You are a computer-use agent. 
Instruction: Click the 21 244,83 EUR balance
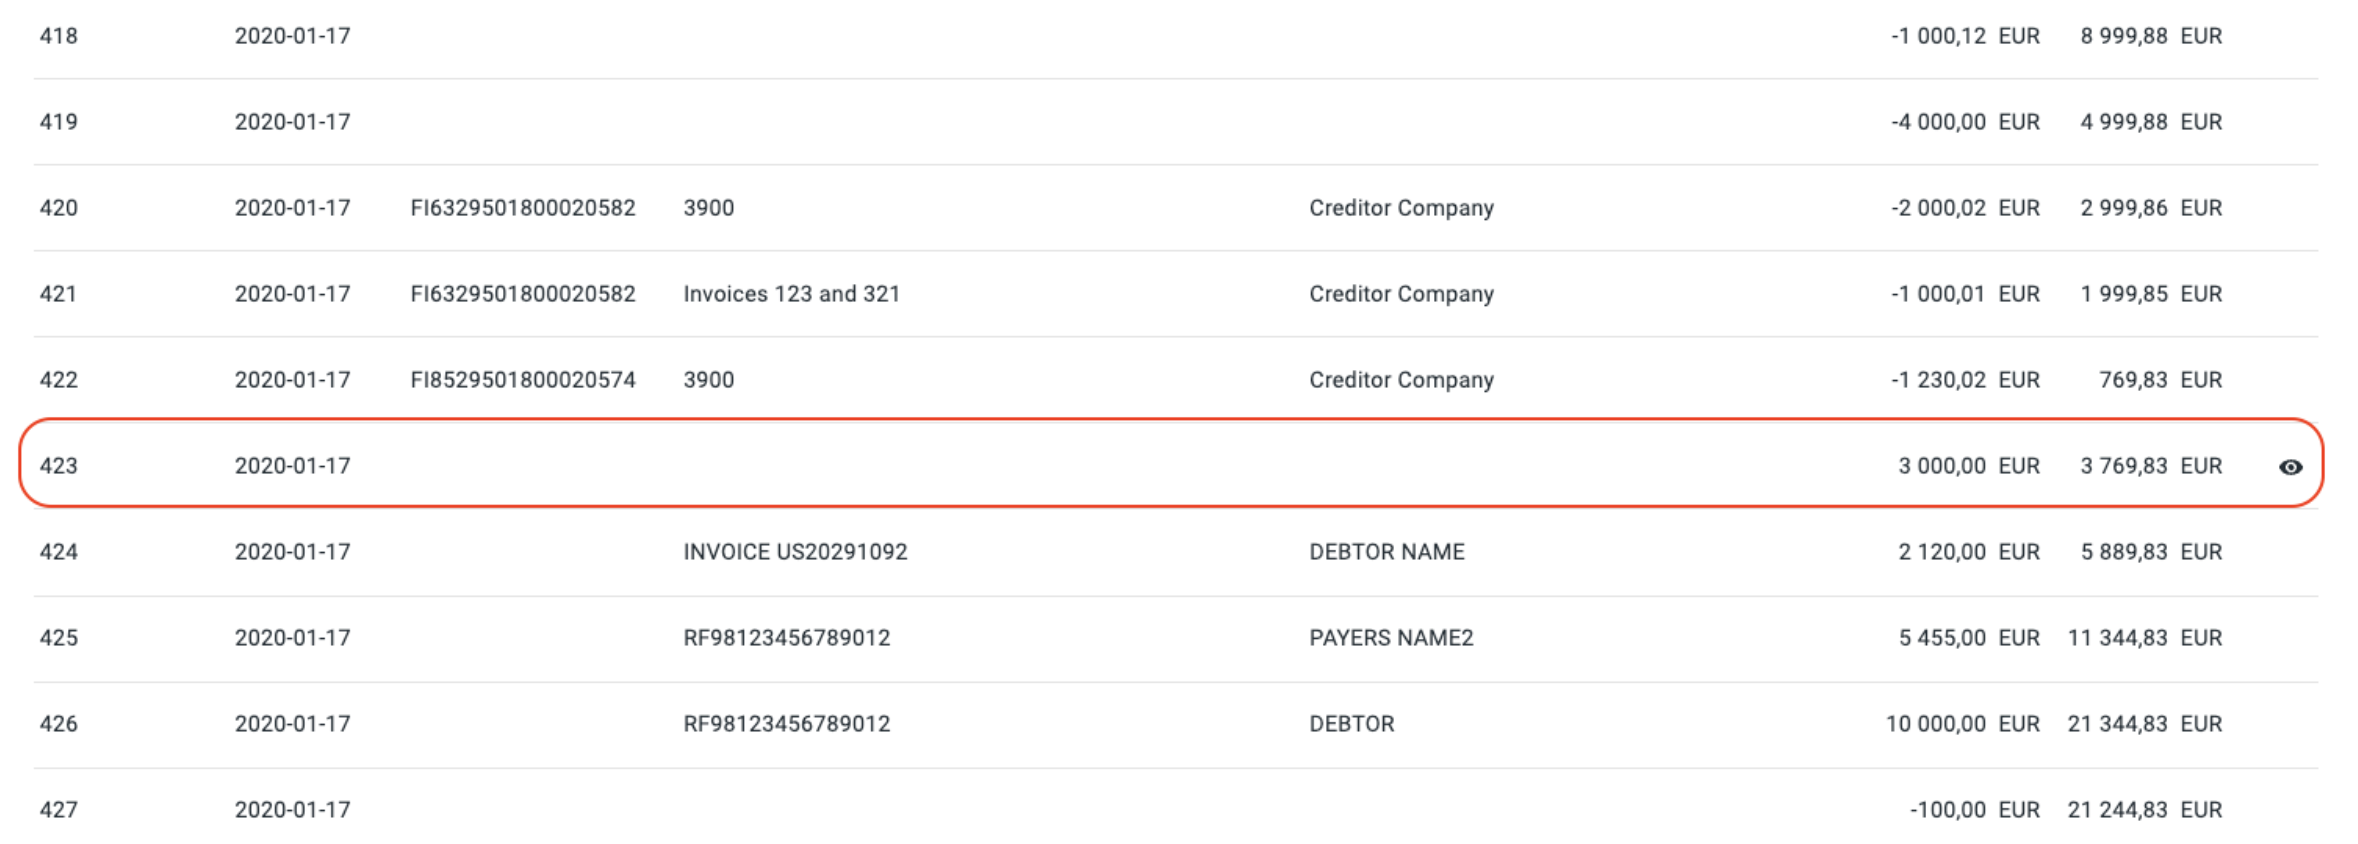2144,810
